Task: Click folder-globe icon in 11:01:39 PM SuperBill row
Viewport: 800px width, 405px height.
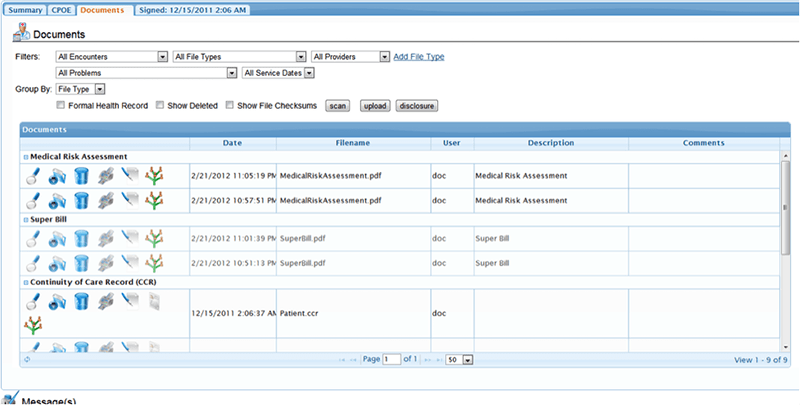Action: coord(57,238)
